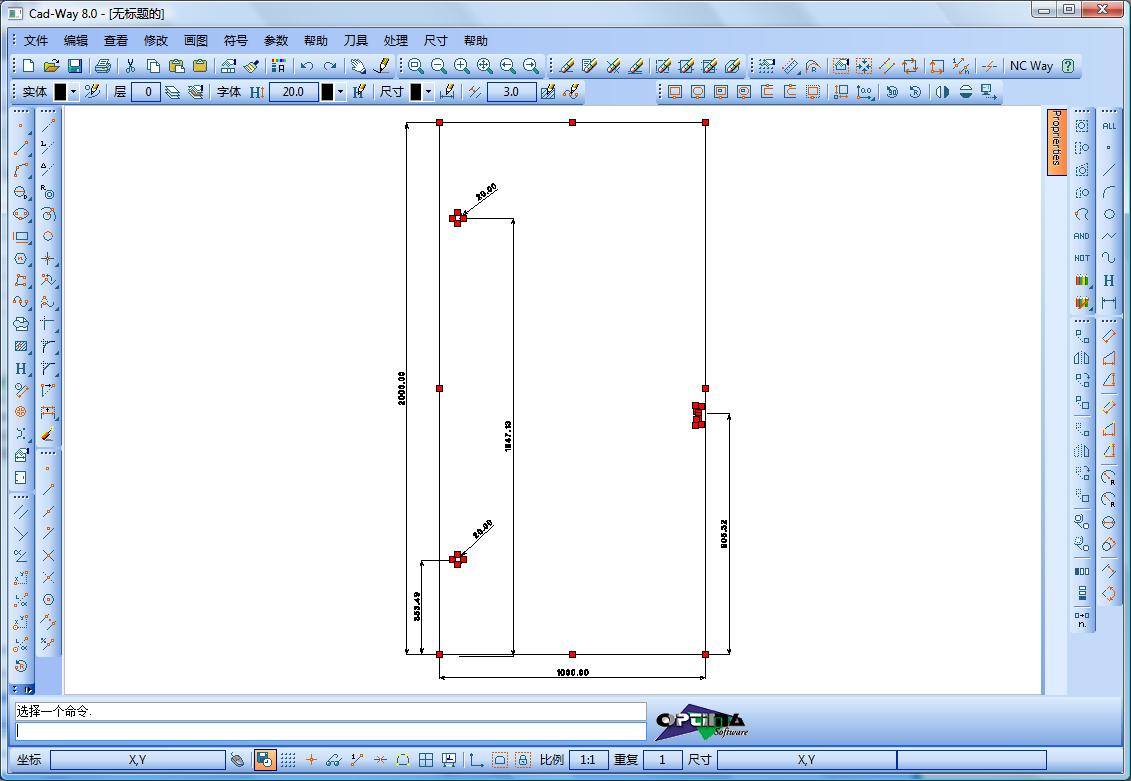Select the text H tool in left toolbar
The height and width of the screenshot is (781, 1131).
point(21,369)
